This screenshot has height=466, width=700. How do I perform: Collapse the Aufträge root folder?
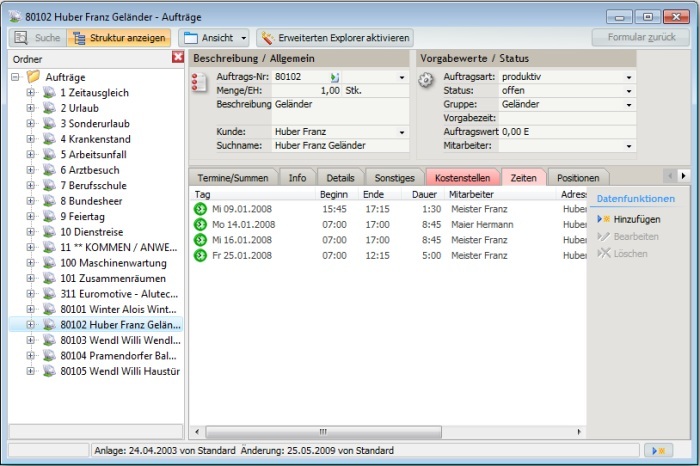pyautogui.click(x=15, y=77)
